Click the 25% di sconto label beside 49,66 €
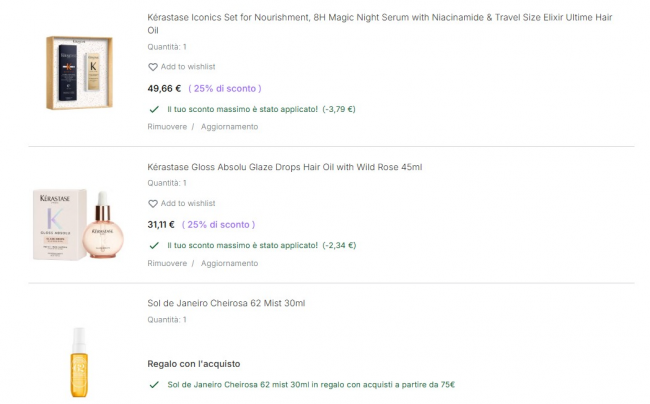This screenshot has width=650, height=404. click(221, 88)
